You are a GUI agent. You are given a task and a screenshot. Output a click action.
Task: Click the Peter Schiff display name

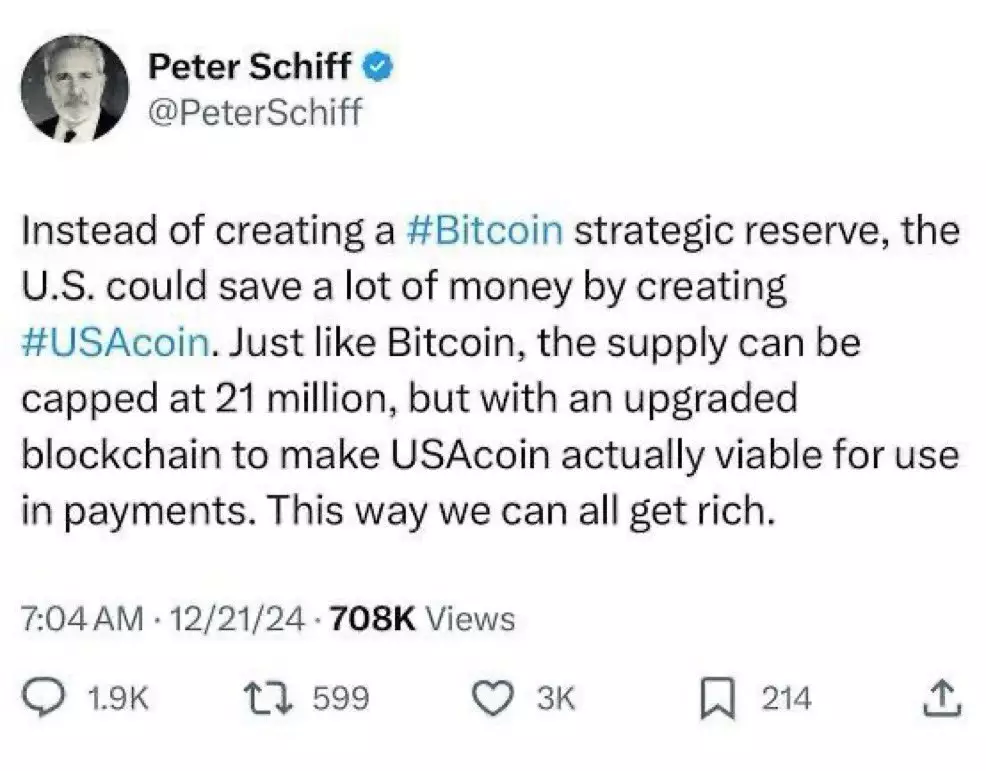click(250, 68)
